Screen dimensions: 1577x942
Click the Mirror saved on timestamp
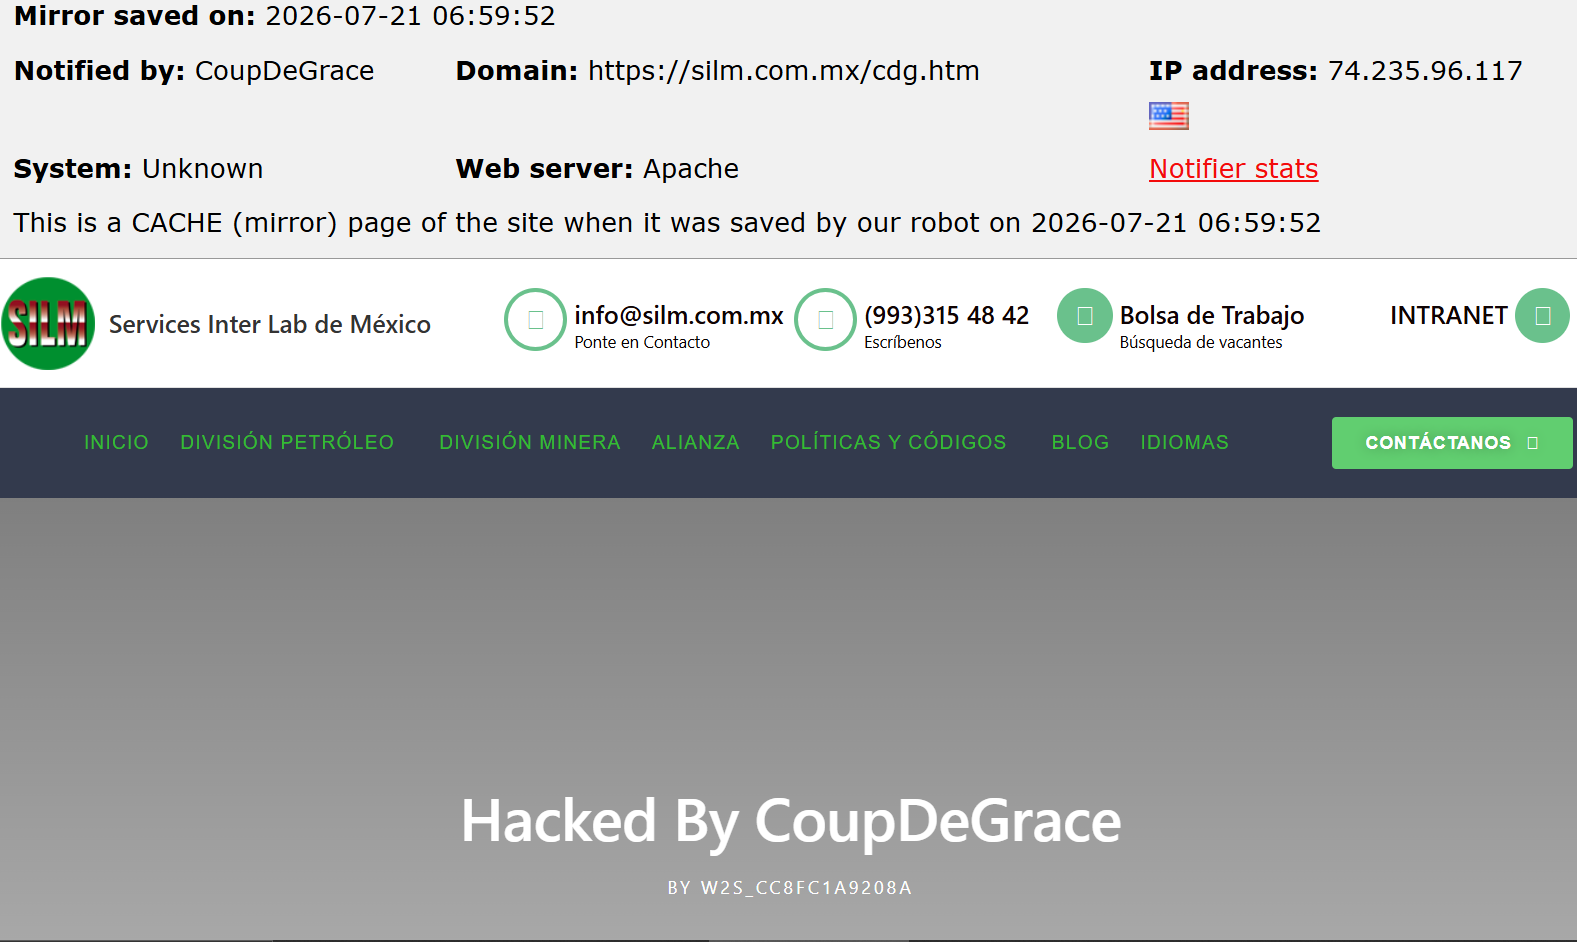coord(410,16)
